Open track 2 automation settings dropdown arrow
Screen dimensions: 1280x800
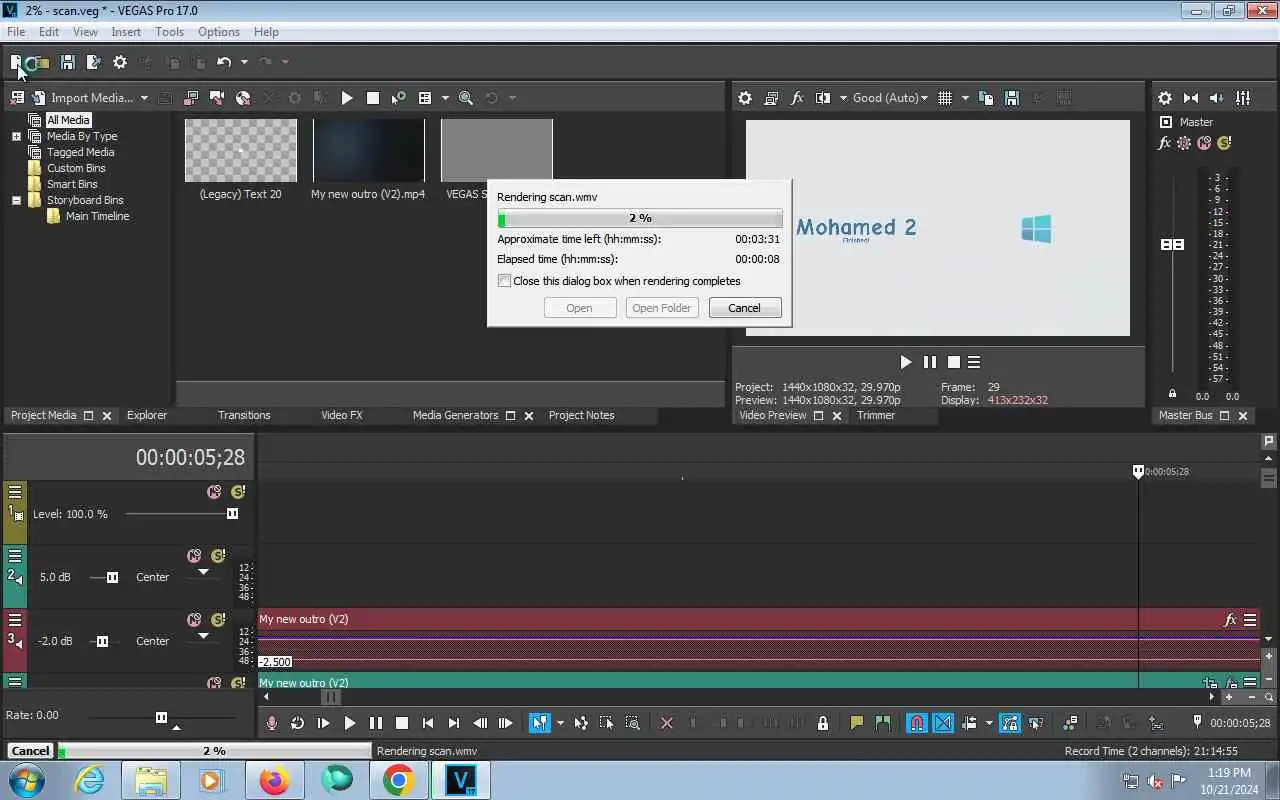pyautogui.click(x=203, y=573)
